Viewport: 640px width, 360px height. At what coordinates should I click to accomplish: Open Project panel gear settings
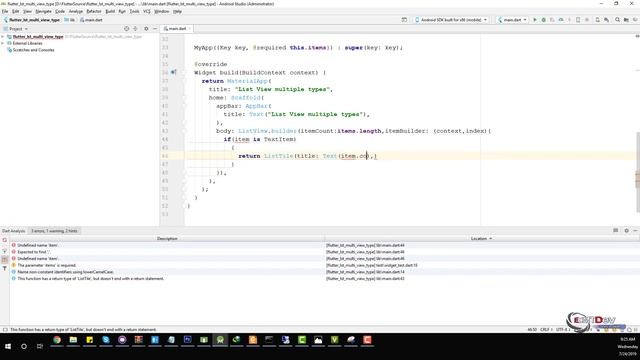(x=146, y=29)
